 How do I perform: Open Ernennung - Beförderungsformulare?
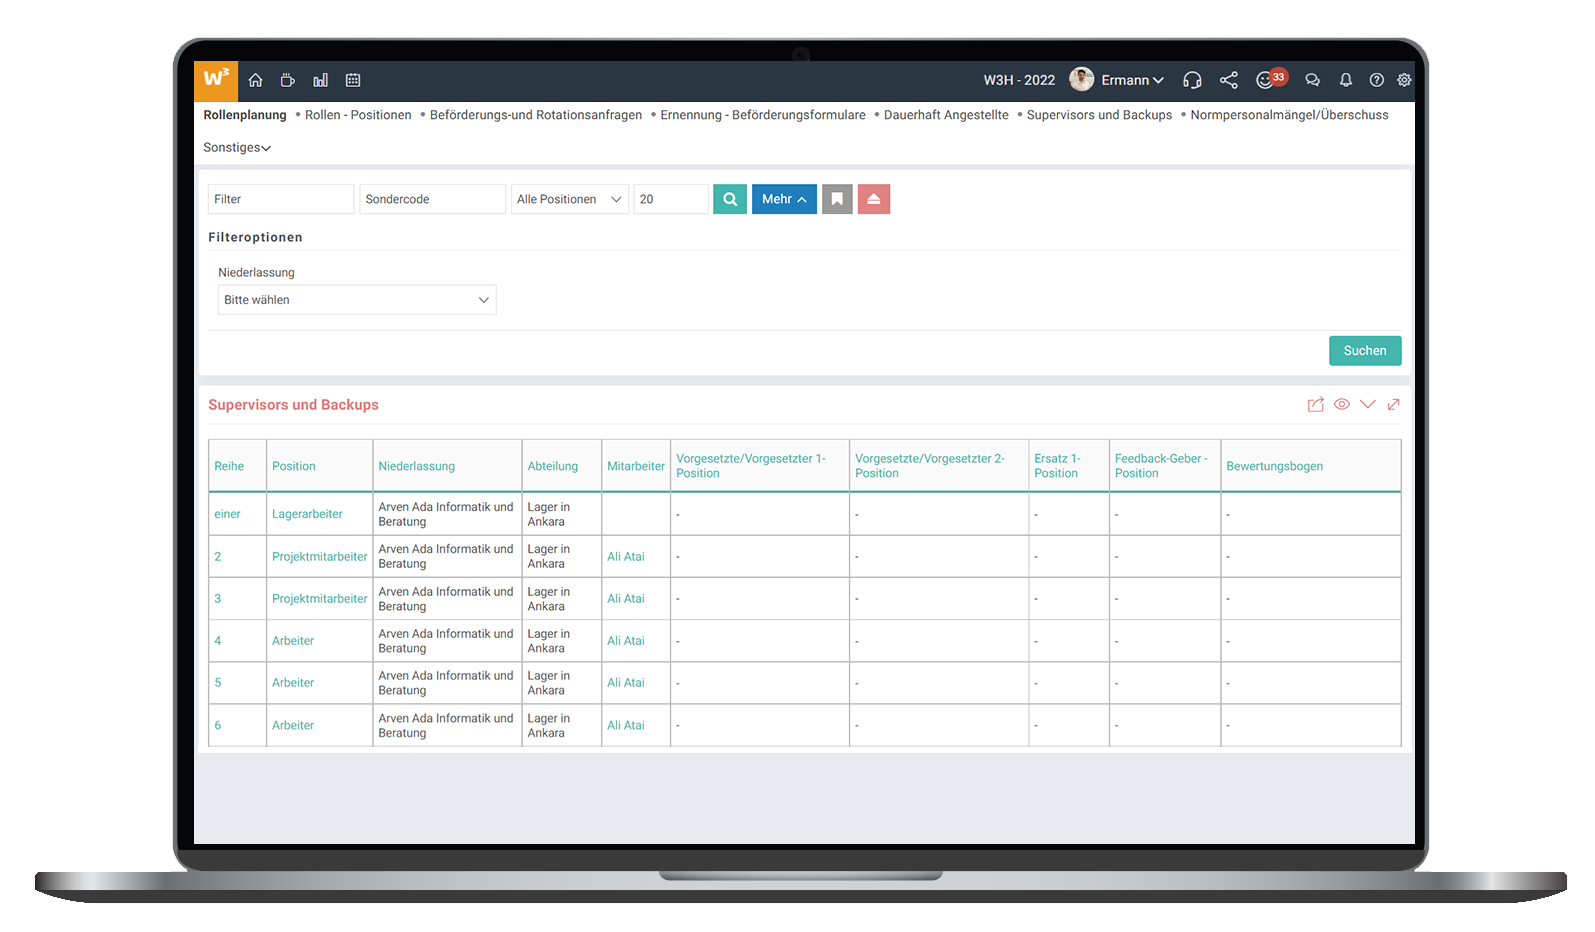tap(763, 115)
